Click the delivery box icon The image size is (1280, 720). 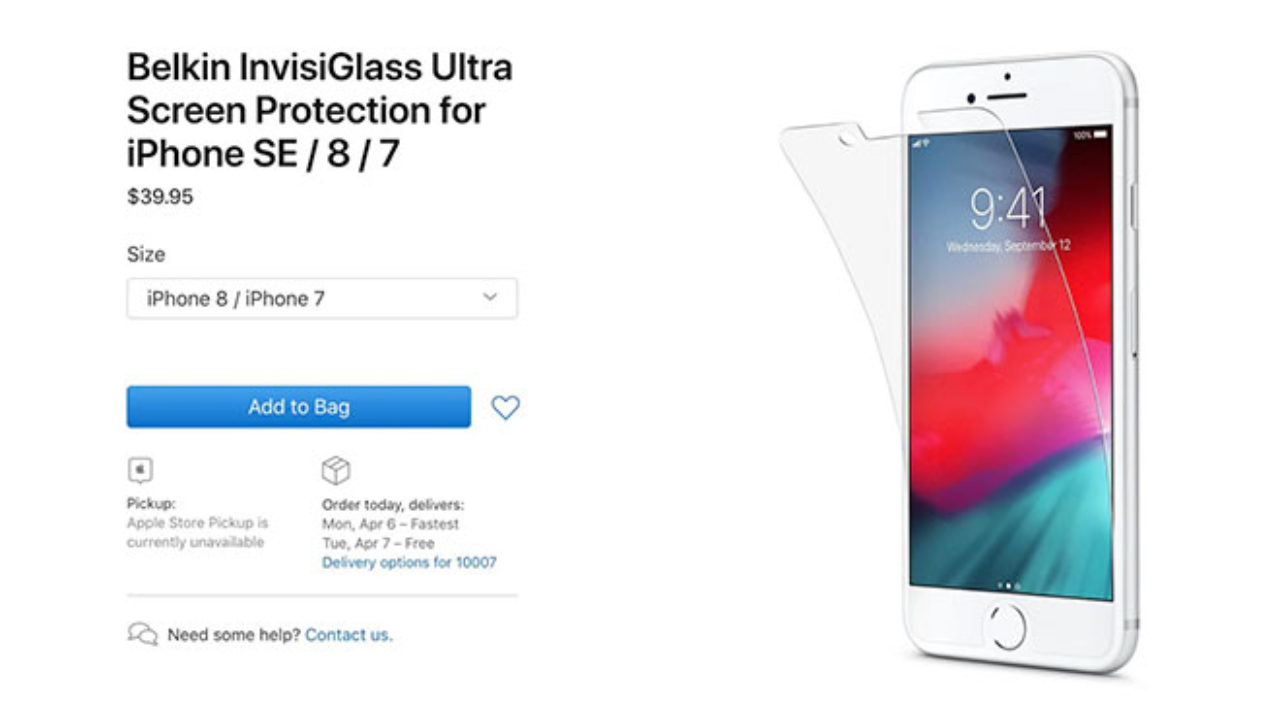[336, 470]
